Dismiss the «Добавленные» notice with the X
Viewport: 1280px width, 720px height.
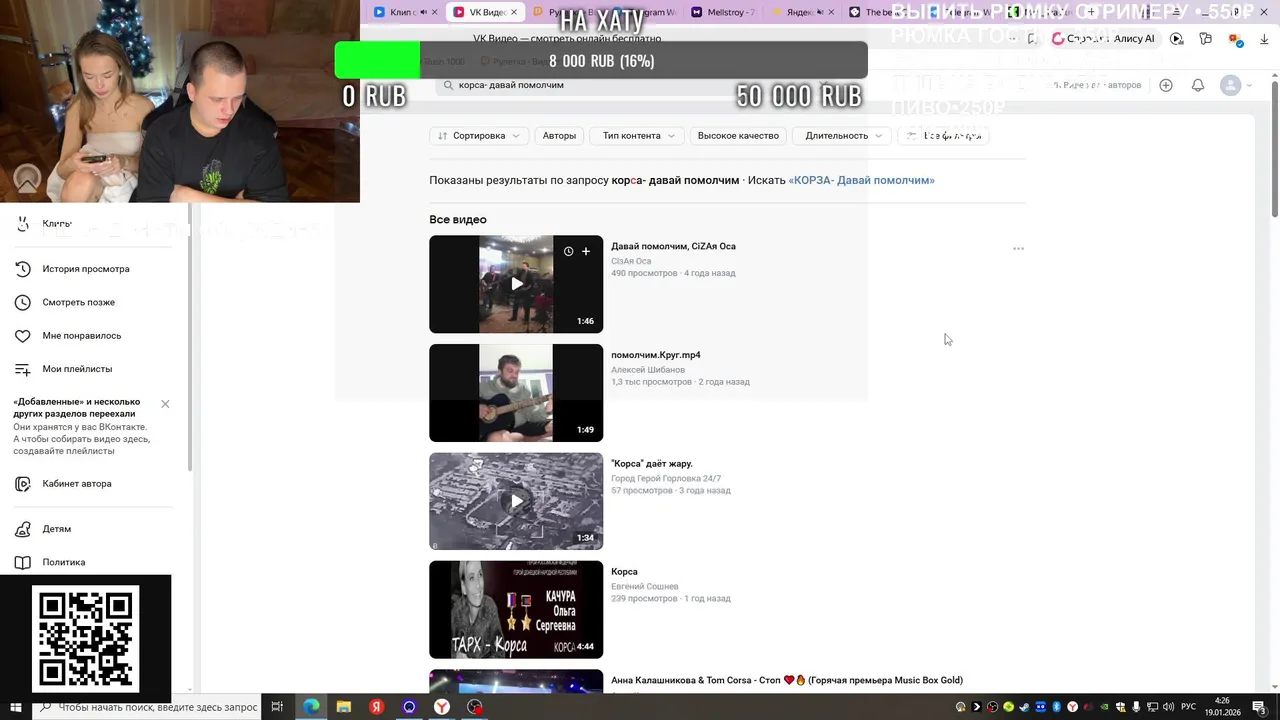pyautogui.click(x=165, y=404)
